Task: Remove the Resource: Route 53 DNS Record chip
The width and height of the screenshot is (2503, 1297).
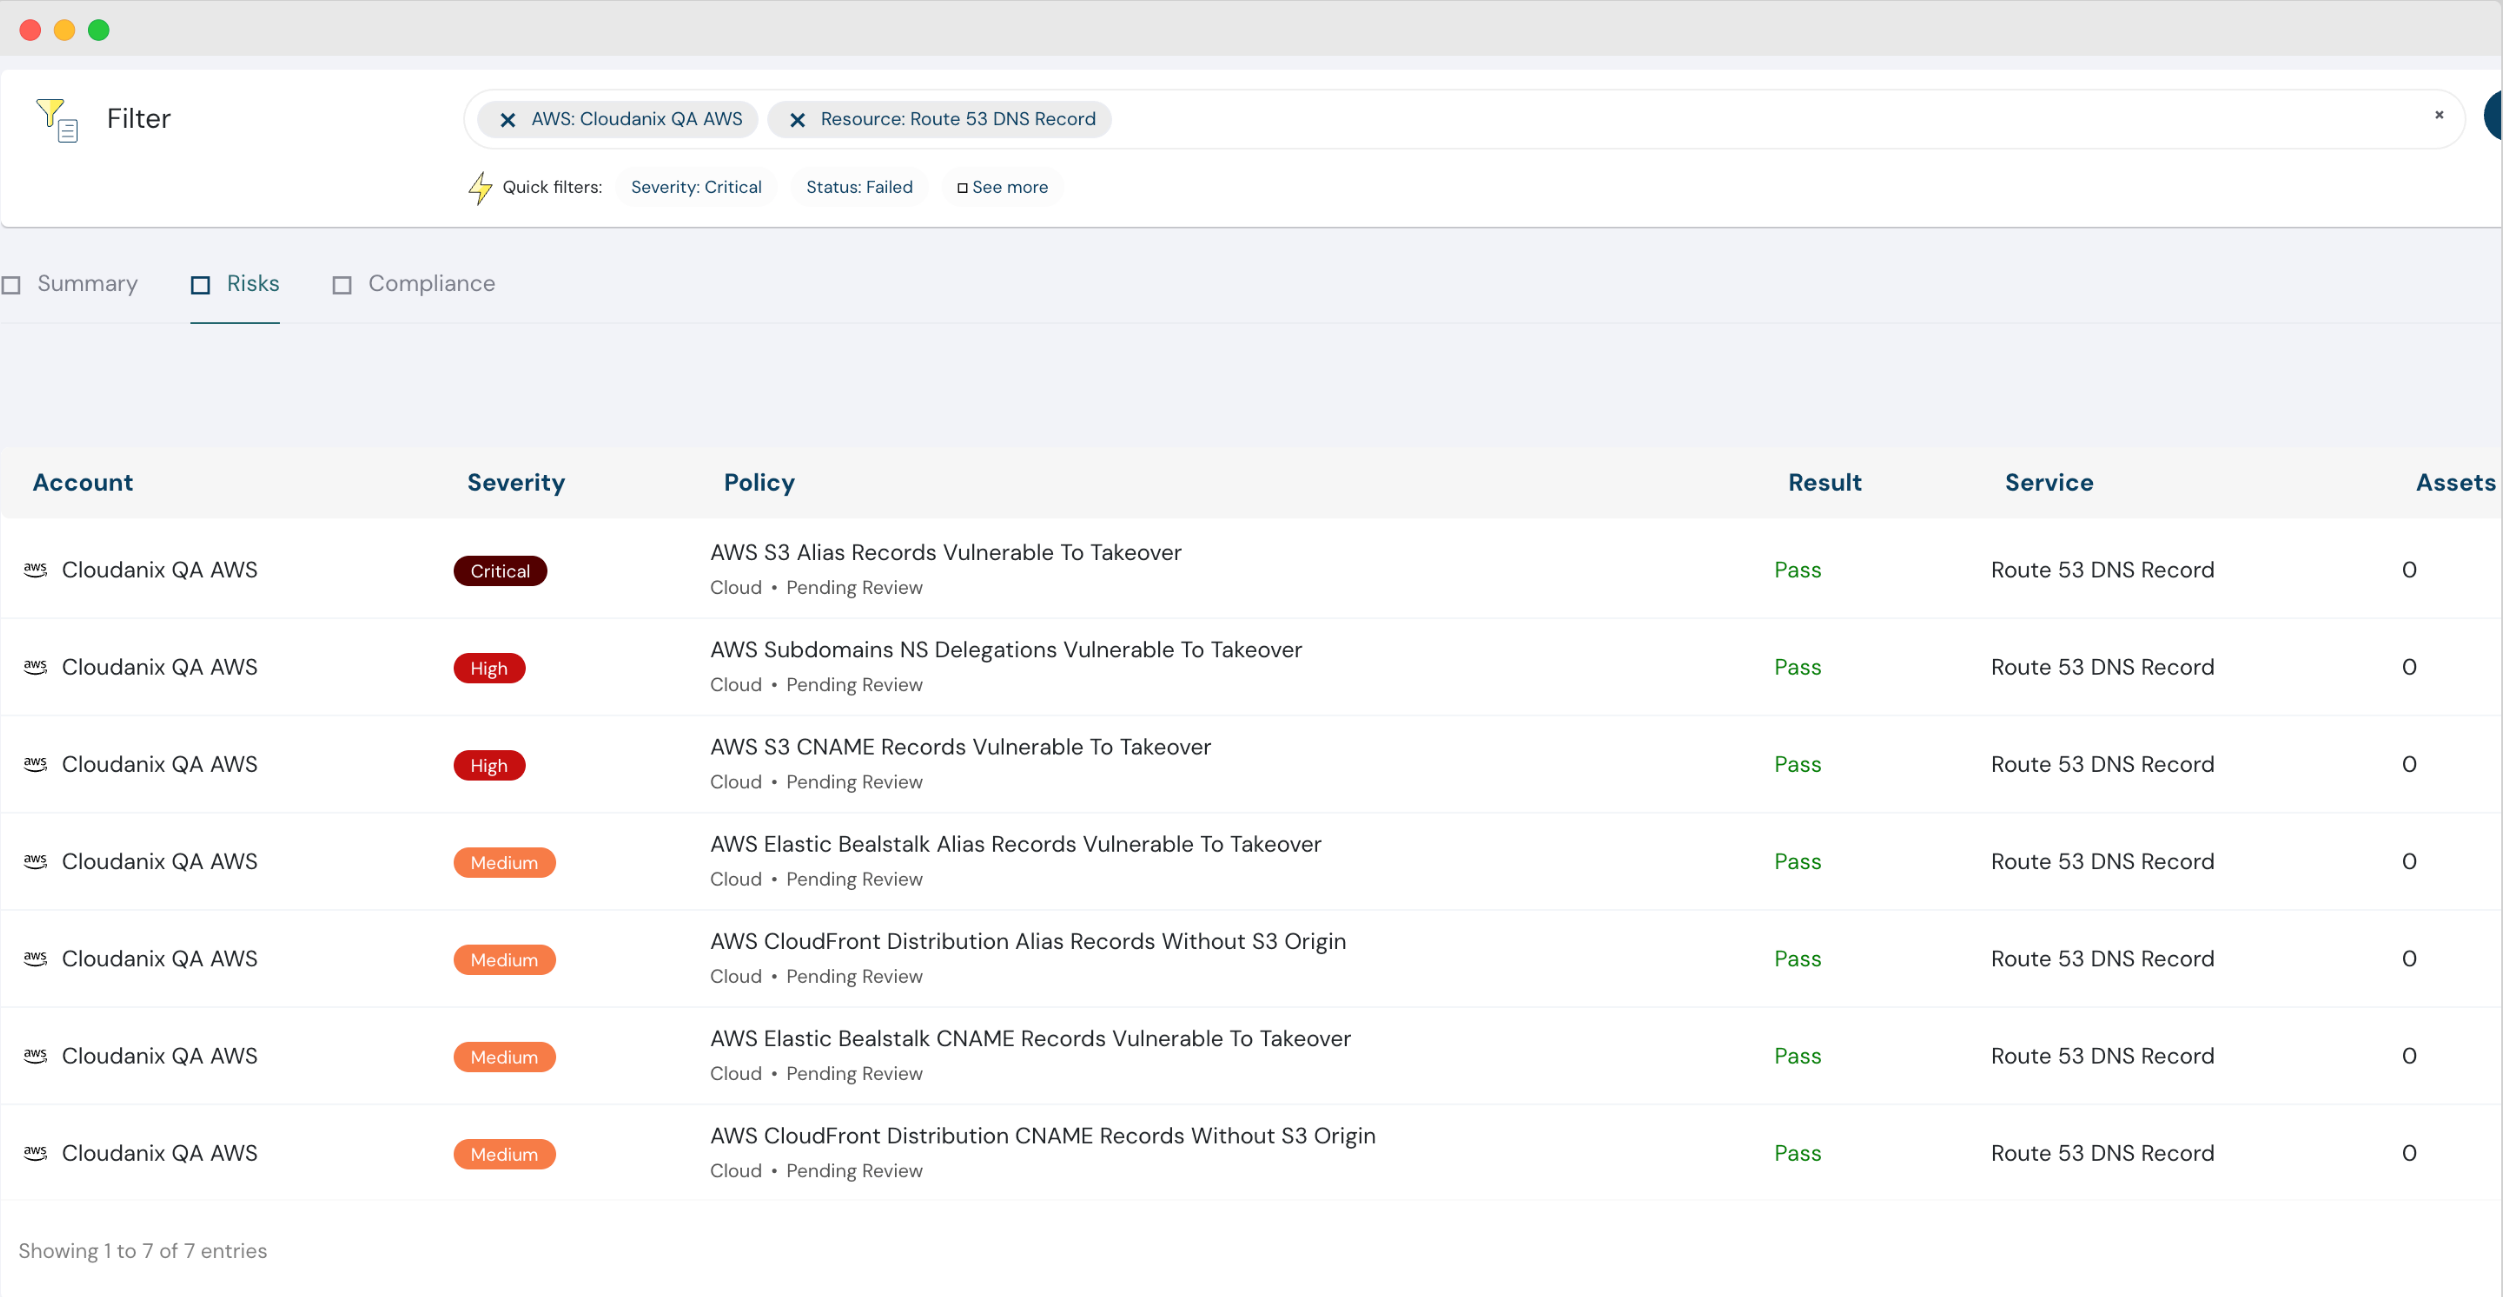Action: click(x=797, y=120)
